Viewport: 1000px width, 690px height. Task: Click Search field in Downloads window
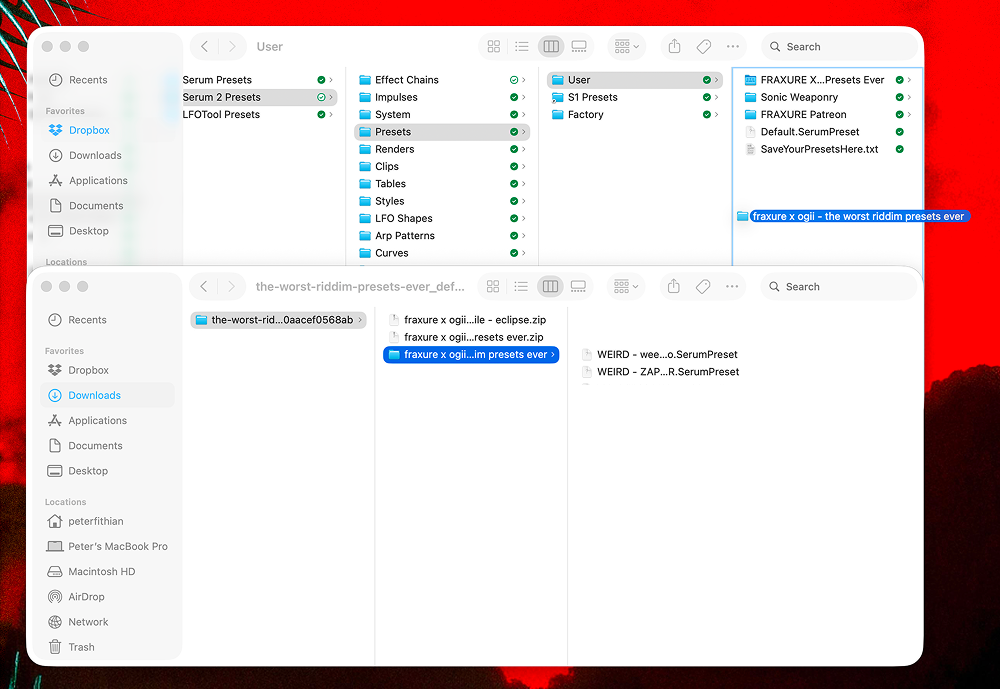(x=838, y=286)
